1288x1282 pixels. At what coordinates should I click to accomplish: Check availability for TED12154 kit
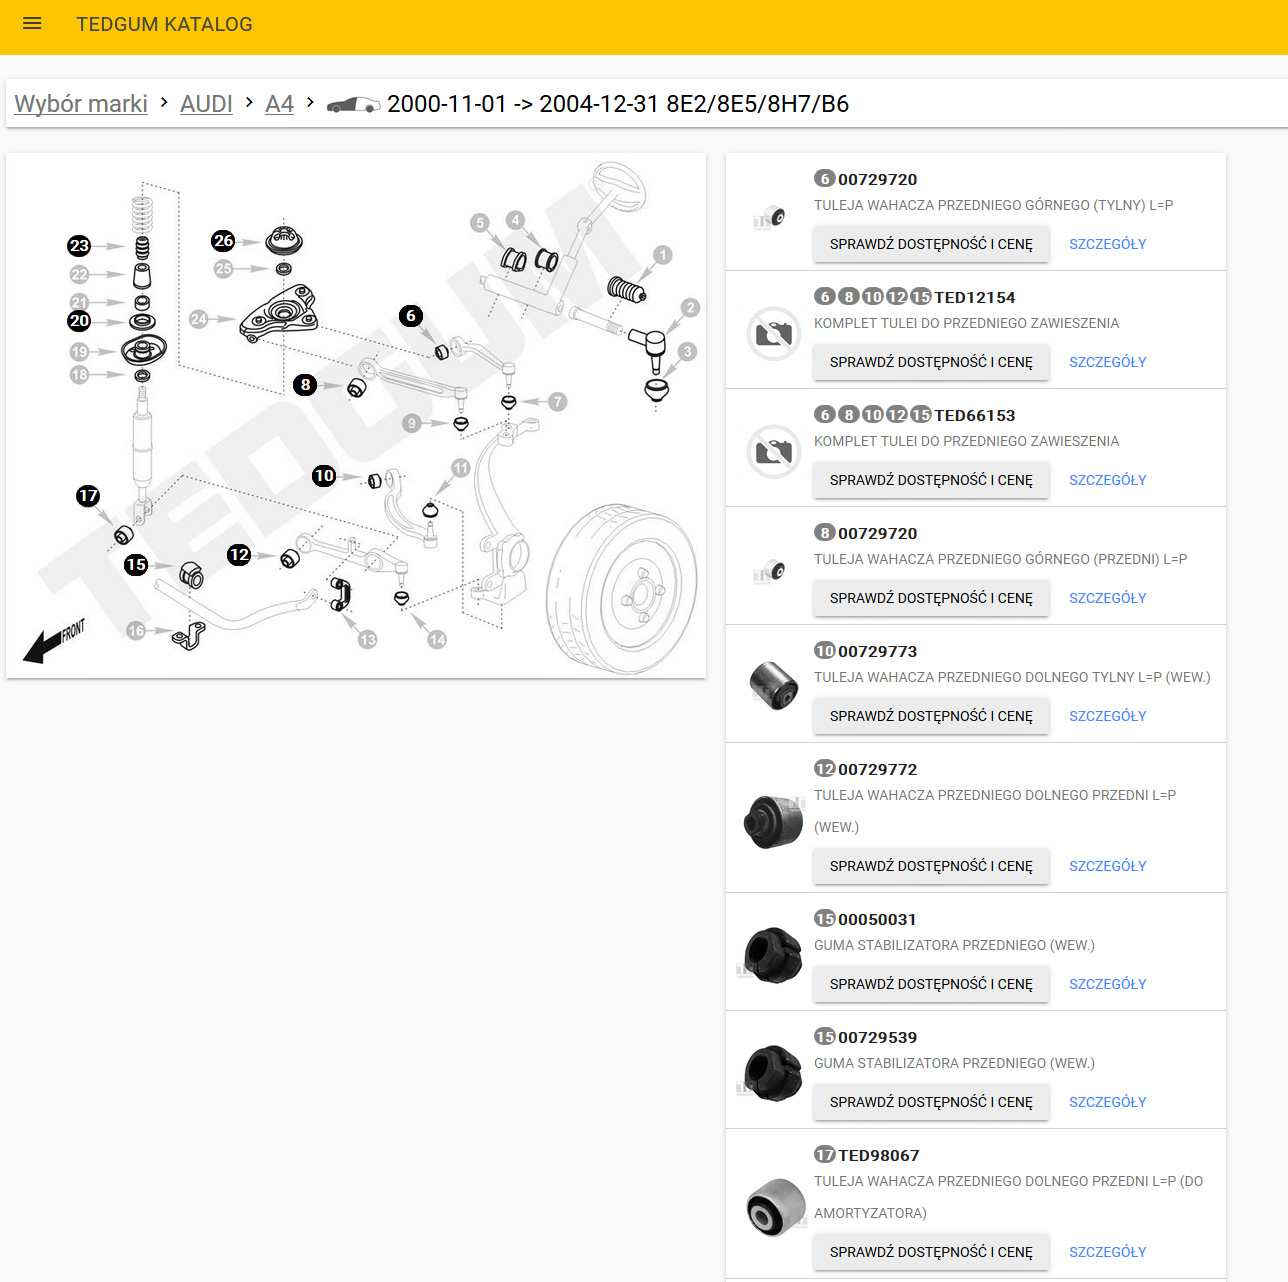(x=931, y=362)
